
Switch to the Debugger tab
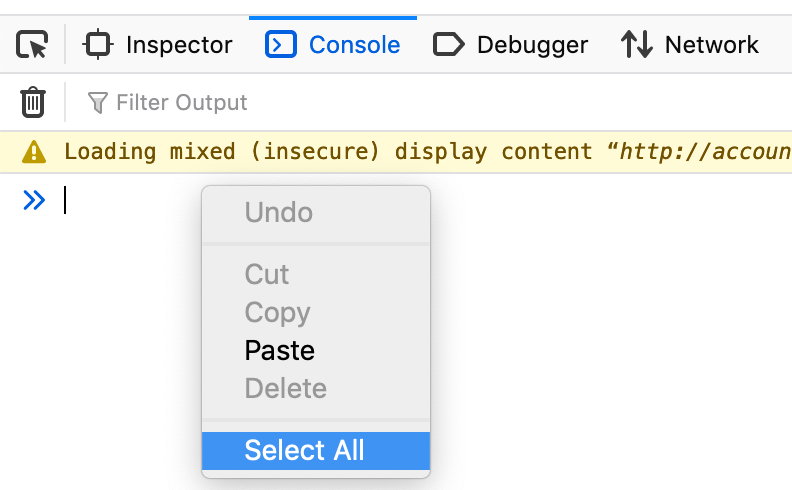pyautogui.click(x=532, y=45)
